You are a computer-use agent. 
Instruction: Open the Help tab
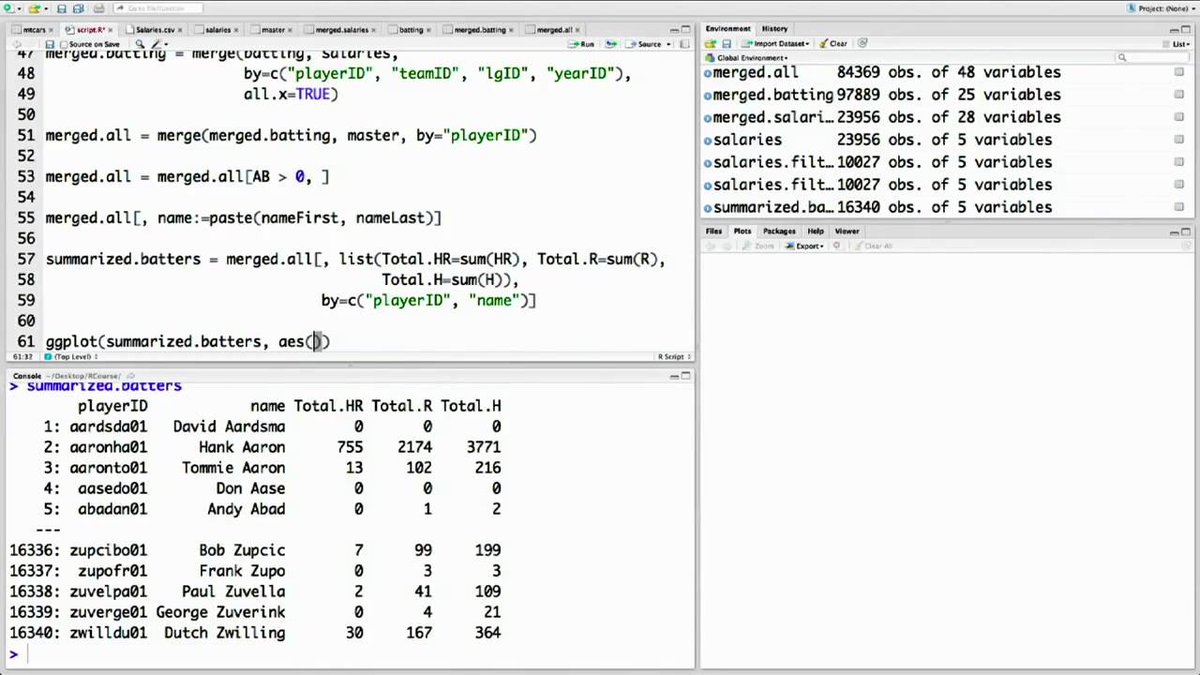pyautogui.click(x=816, y=231)
